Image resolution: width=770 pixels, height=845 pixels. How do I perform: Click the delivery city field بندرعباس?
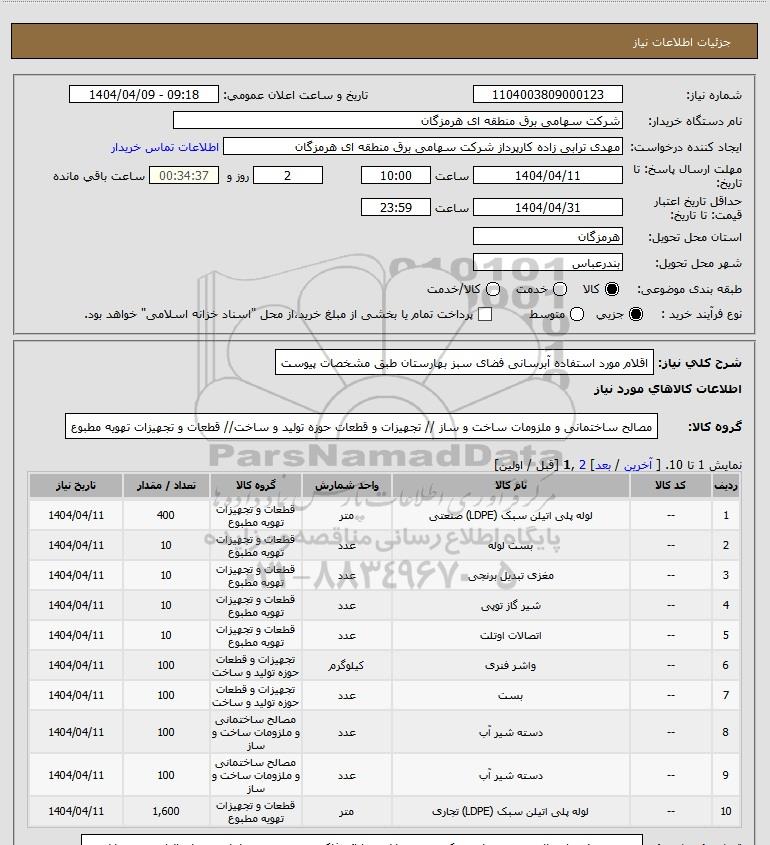547,262
